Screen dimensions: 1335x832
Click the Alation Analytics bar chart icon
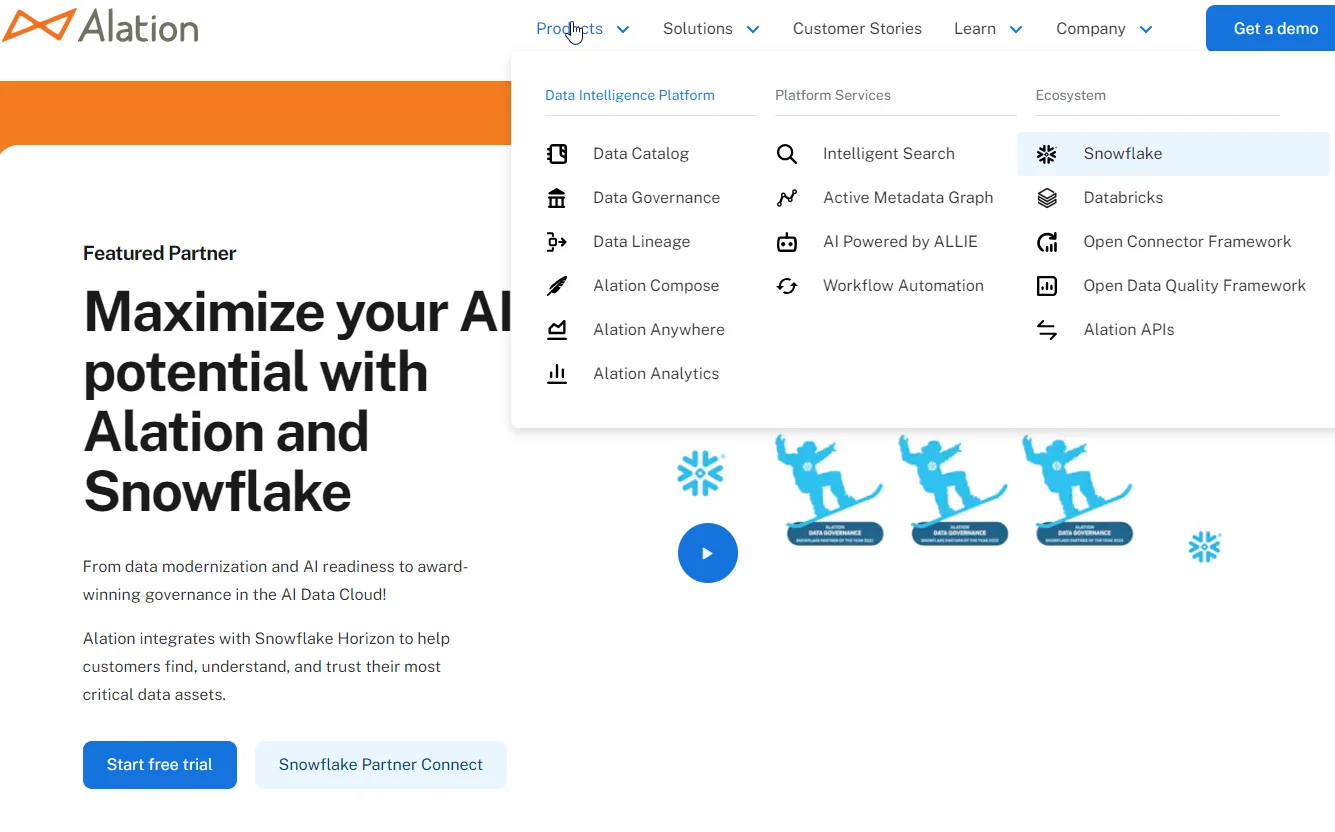[557, 374]
